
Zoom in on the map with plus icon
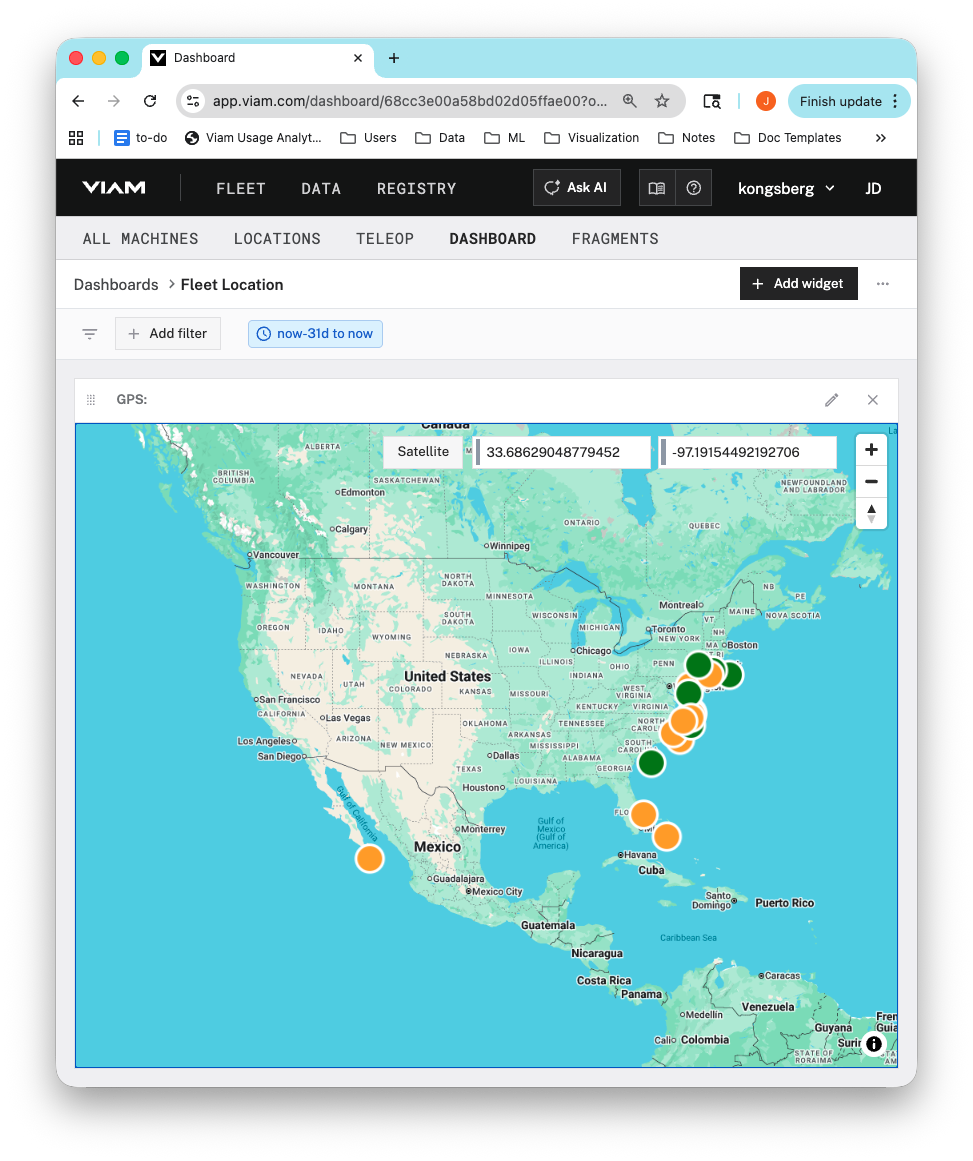871,449
